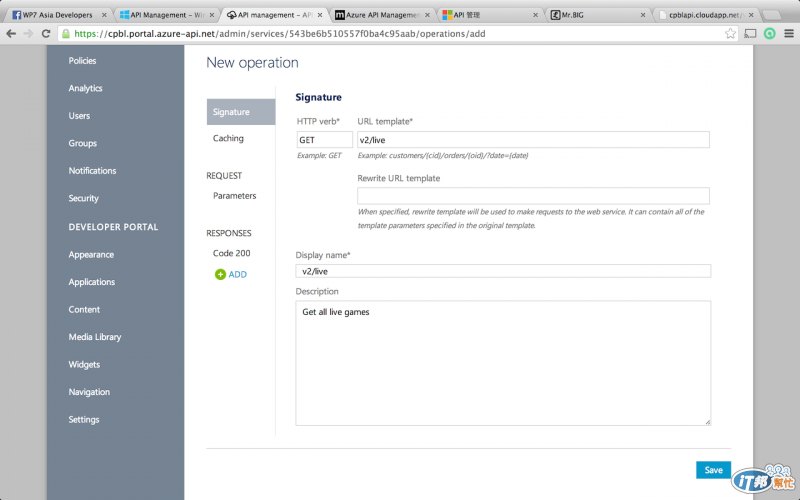Open Applications in the sidebar

tap(92, 282)
